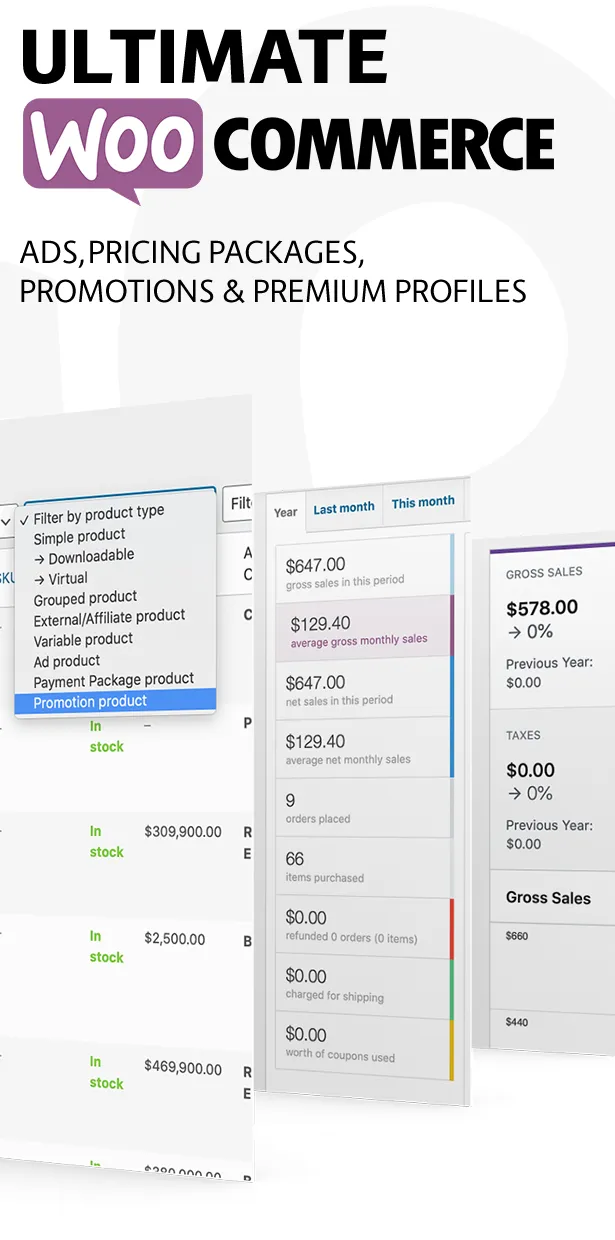Click the growth arrow under $578.00 gross sales

coord(513,631)
